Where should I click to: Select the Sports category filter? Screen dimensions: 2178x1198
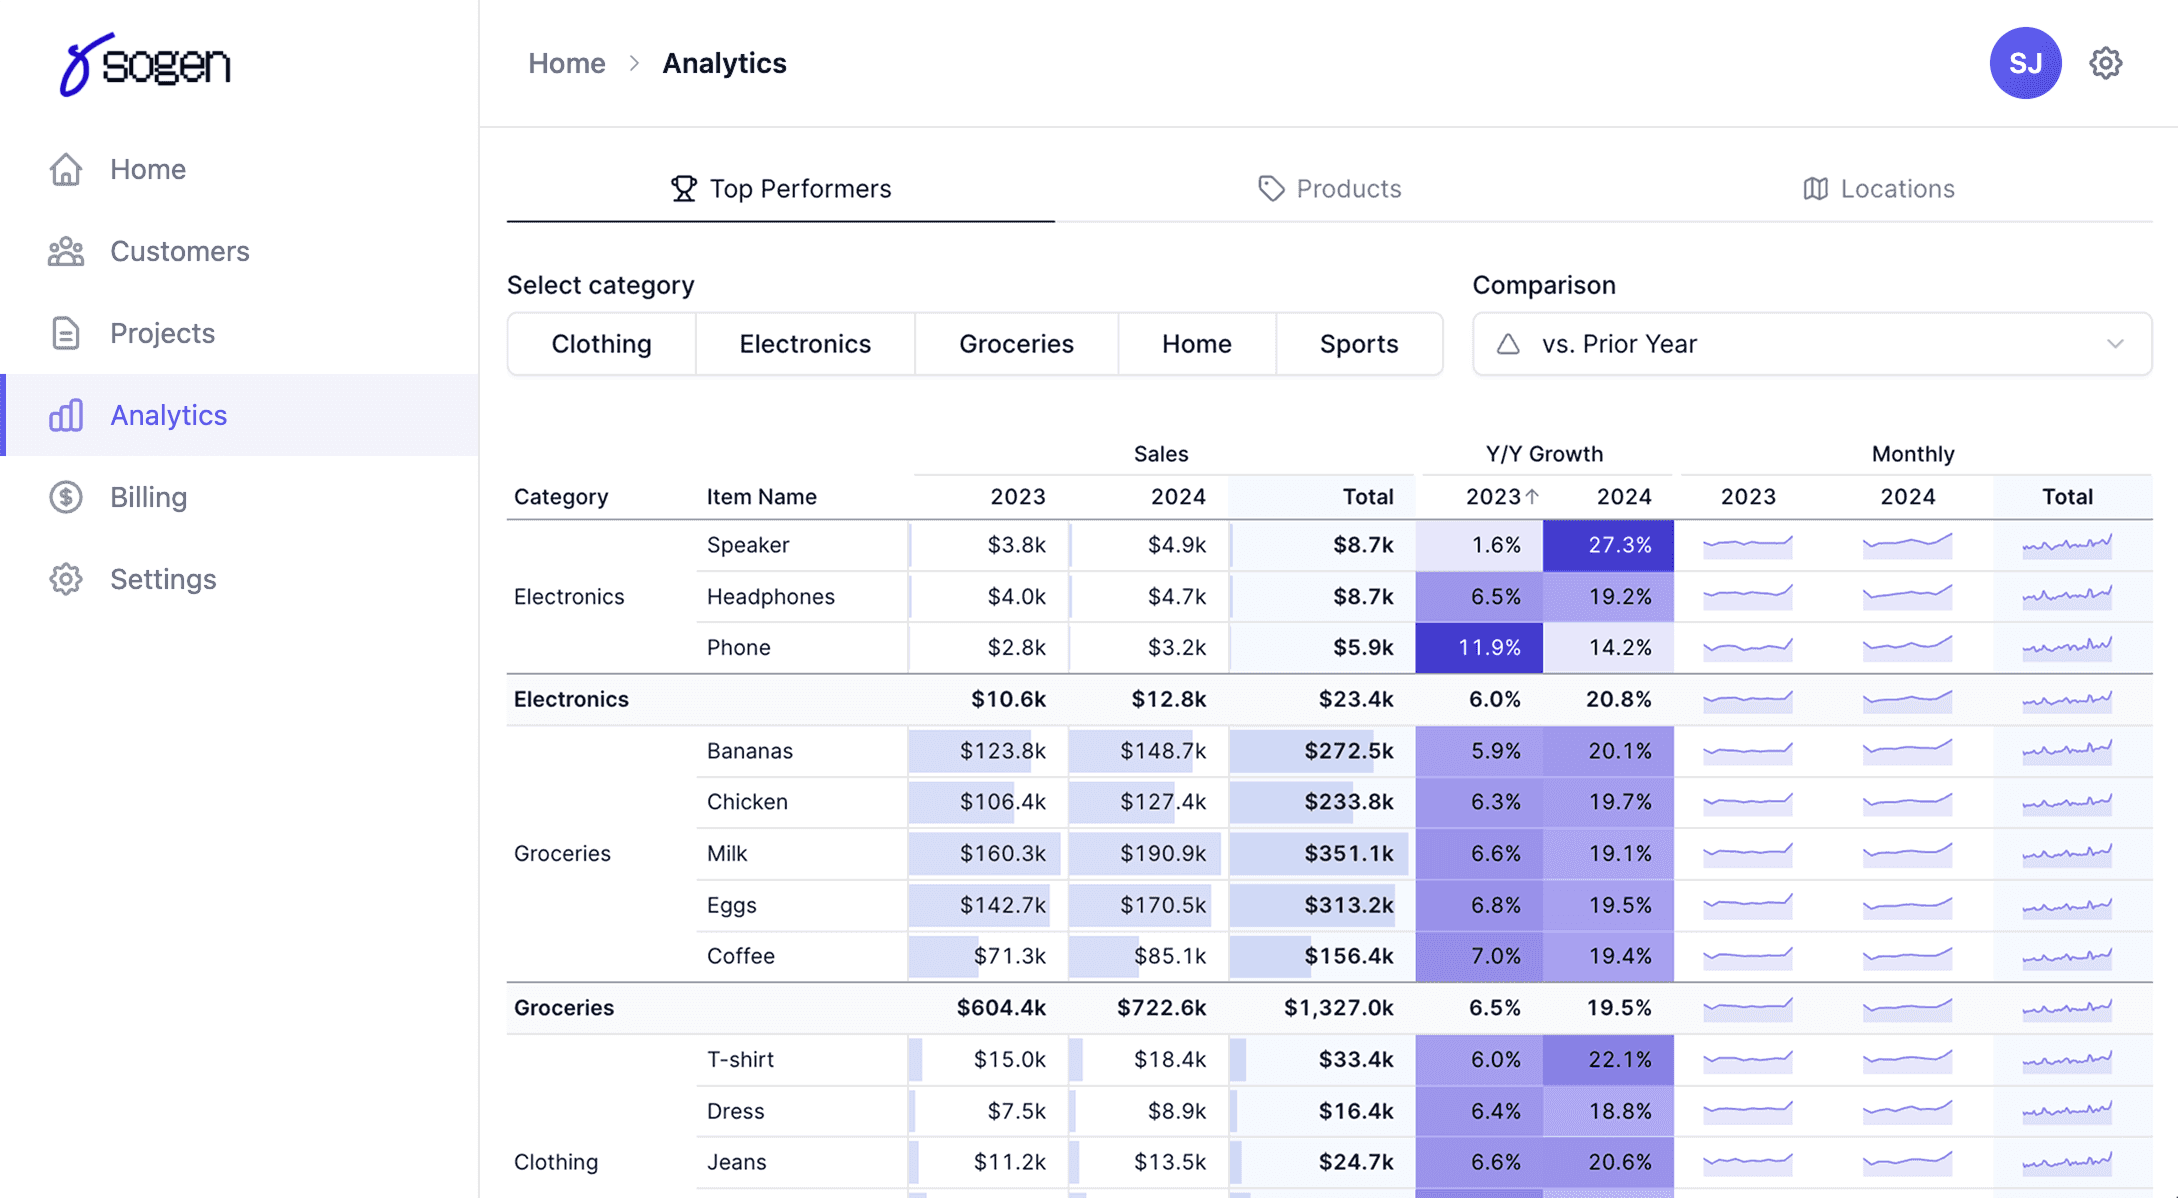tap(1359, 343)
